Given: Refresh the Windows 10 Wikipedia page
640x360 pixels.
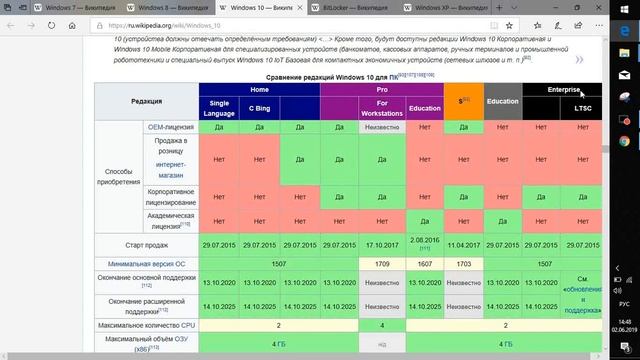Looking at the screenshot, I should tap(51, 25).
